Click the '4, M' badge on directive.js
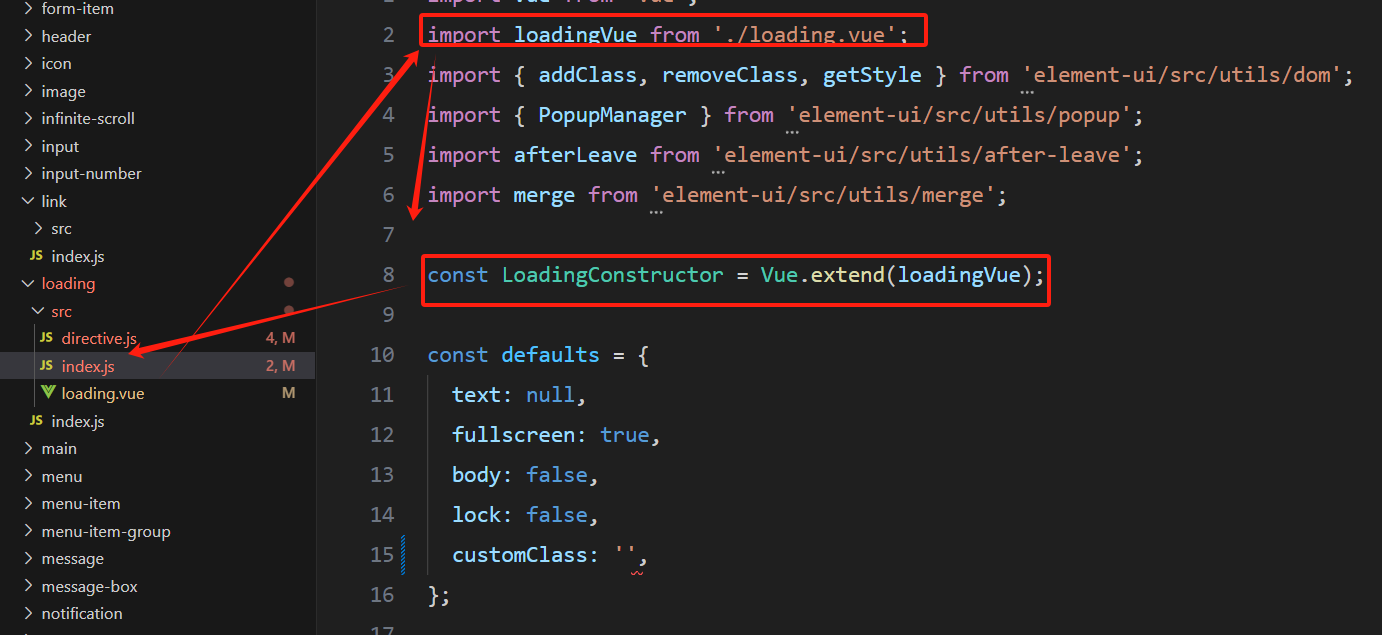1382x635 pixels. [282, 338]
